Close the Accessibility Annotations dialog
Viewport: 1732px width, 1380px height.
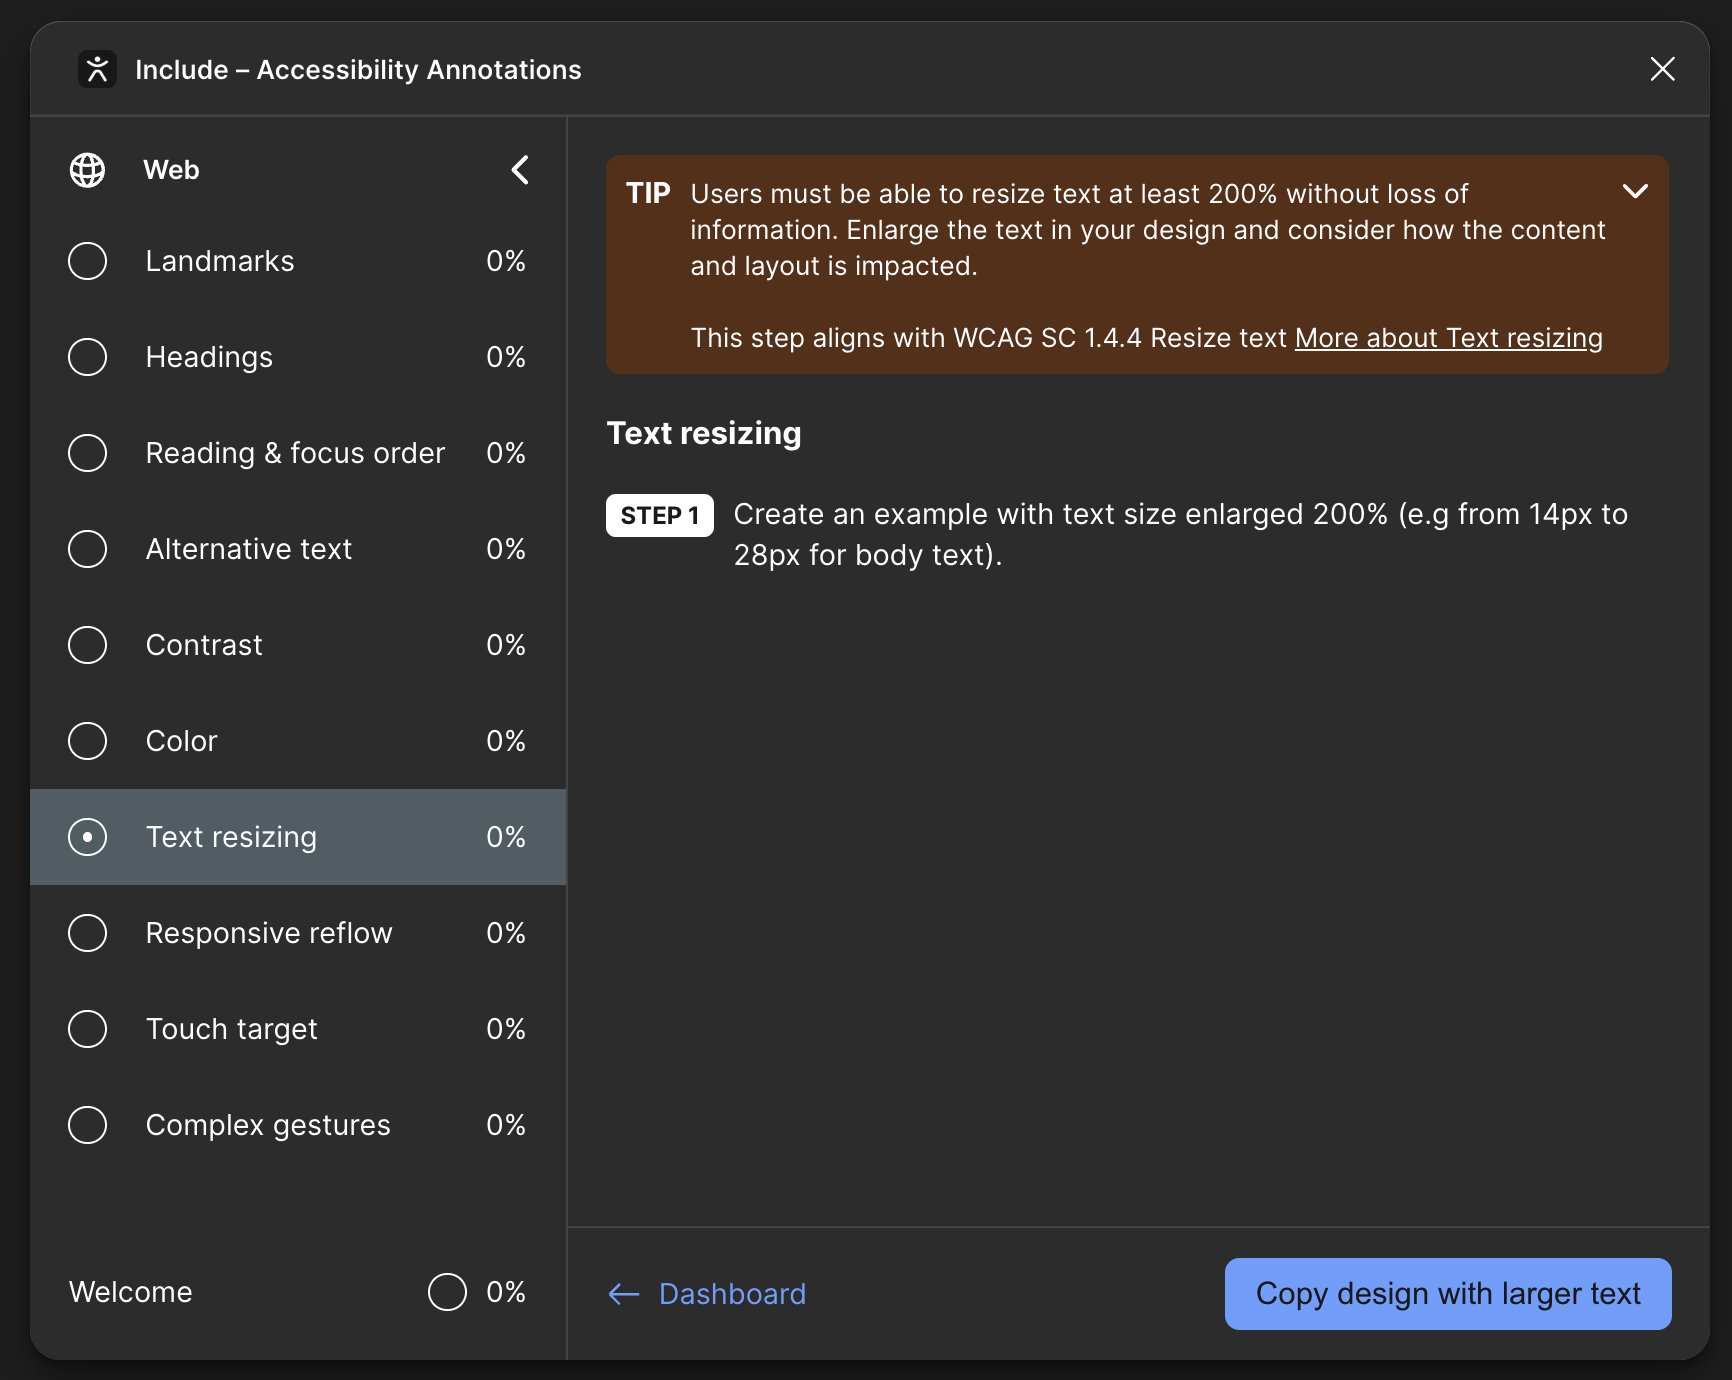coord(1662,69)
